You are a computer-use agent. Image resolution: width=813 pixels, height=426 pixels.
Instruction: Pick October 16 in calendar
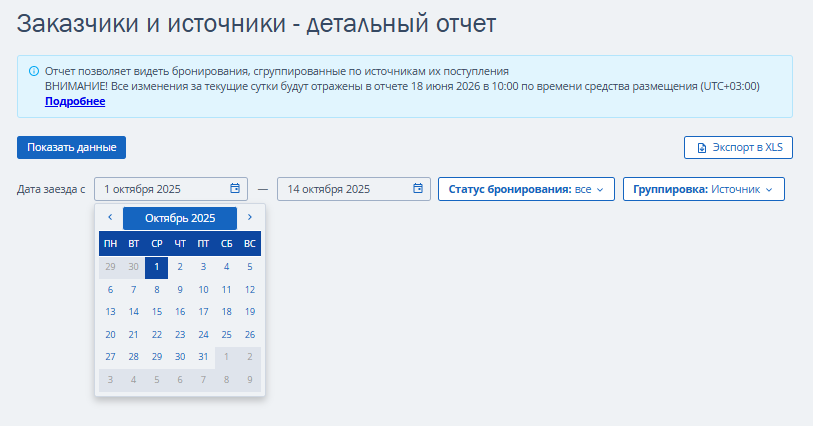(x=180, y=312)
